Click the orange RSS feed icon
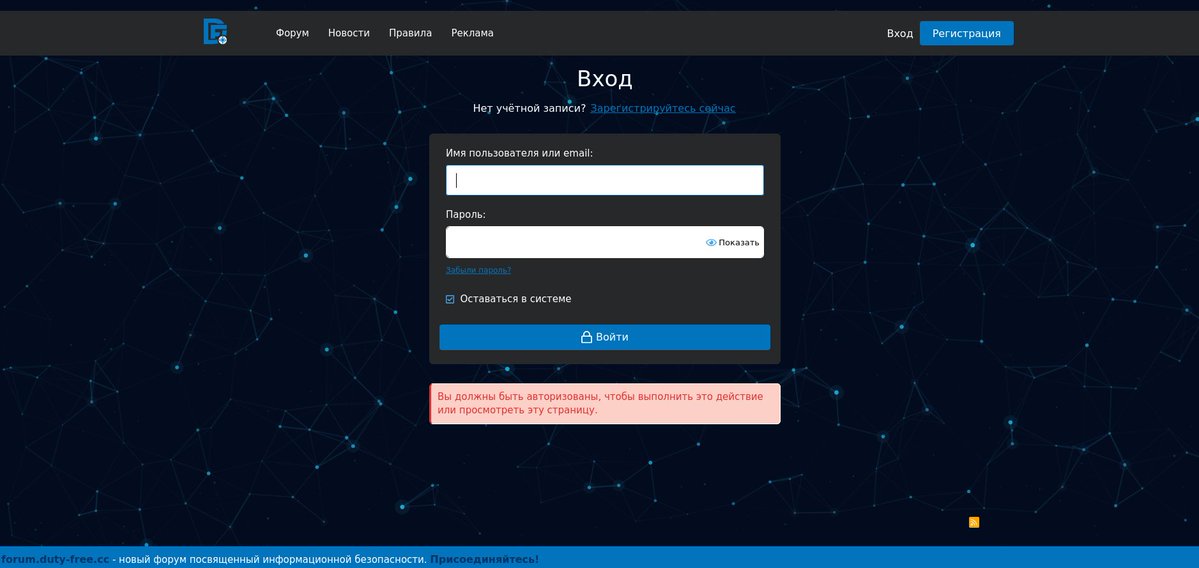Image resolution: width=1199 pixels, height=568 pixels. point(973,522)
